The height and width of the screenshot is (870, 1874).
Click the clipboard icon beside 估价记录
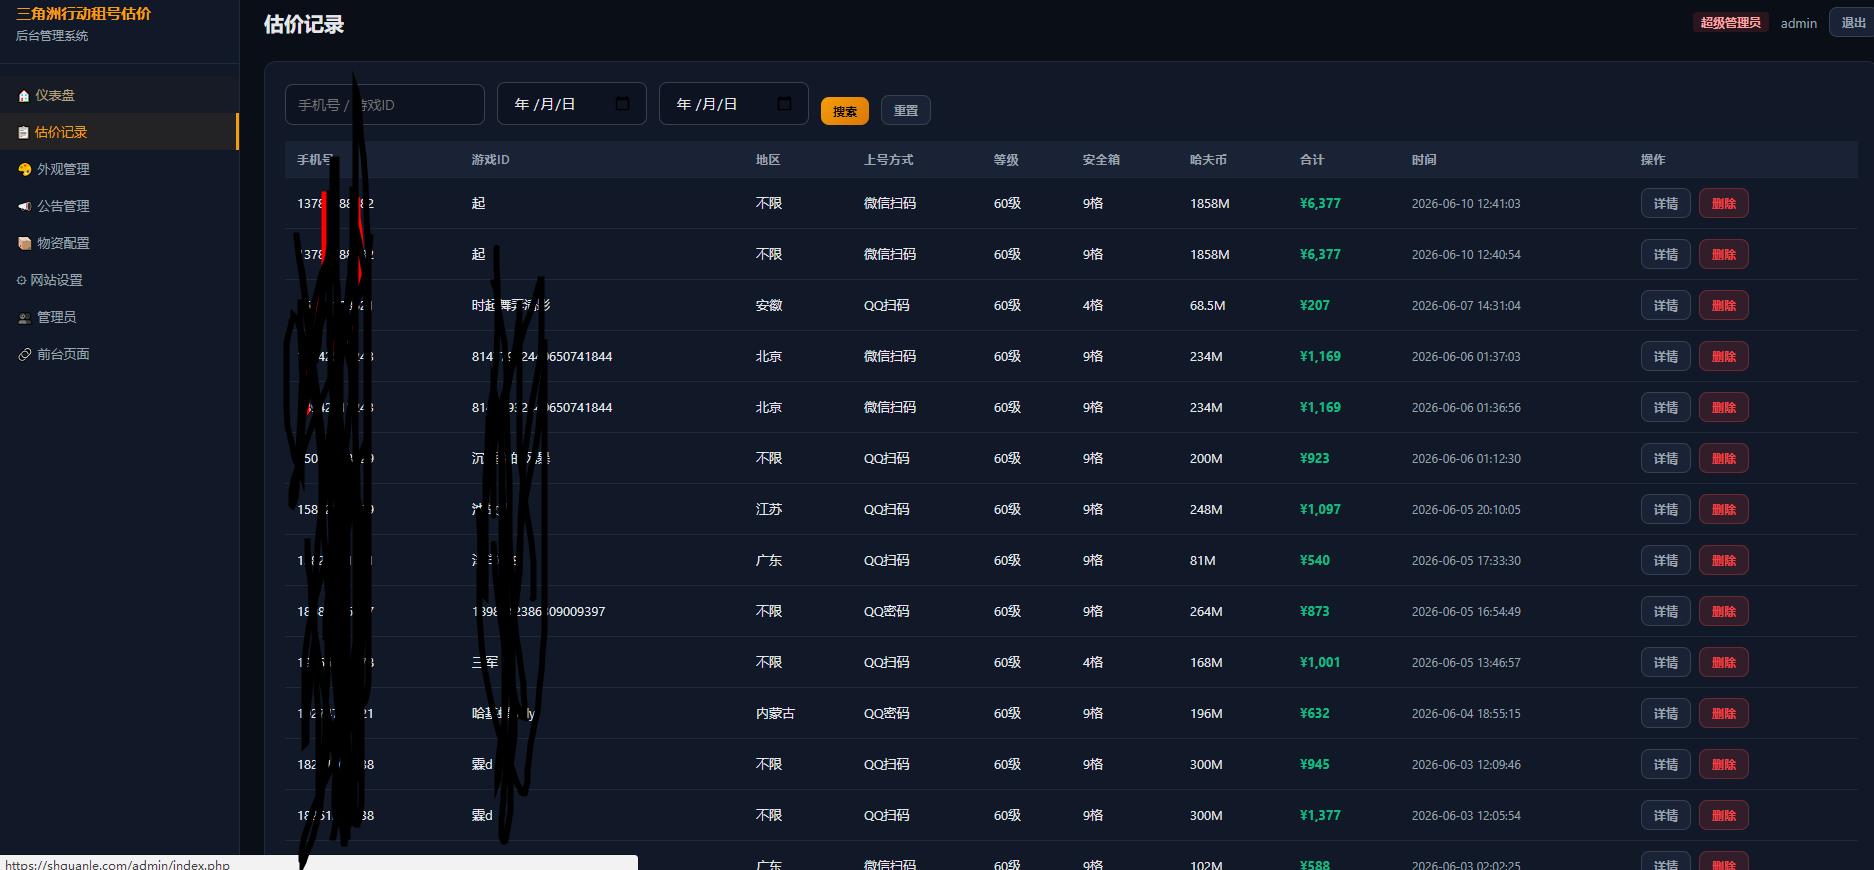point(24,132)
